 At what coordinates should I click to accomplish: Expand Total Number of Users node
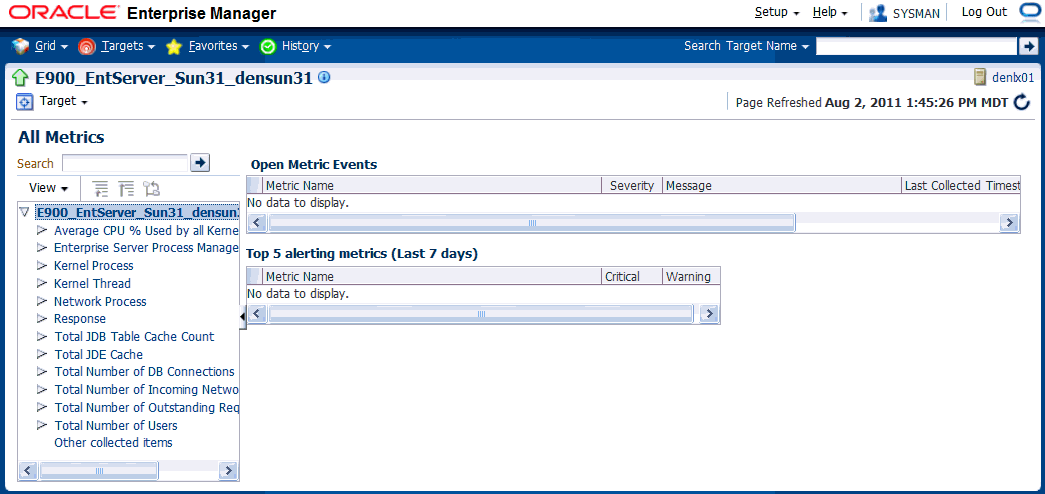42,425
